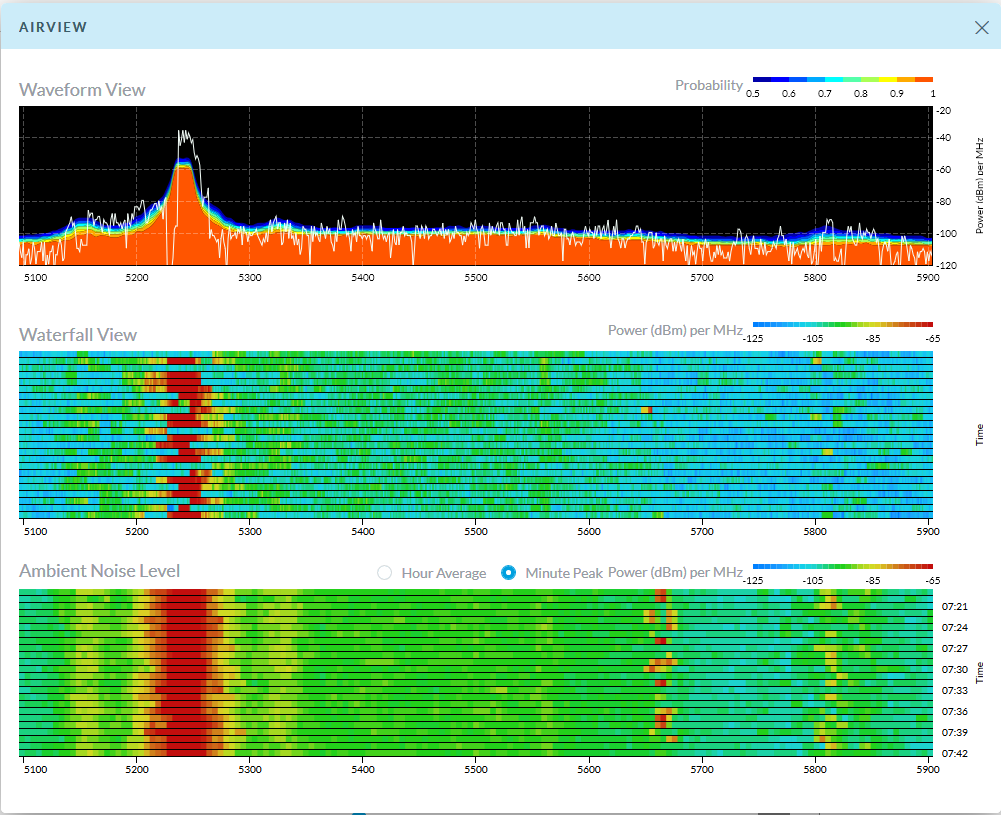
Task: Click the Waterfall View heading
Action: click(78, 335)
